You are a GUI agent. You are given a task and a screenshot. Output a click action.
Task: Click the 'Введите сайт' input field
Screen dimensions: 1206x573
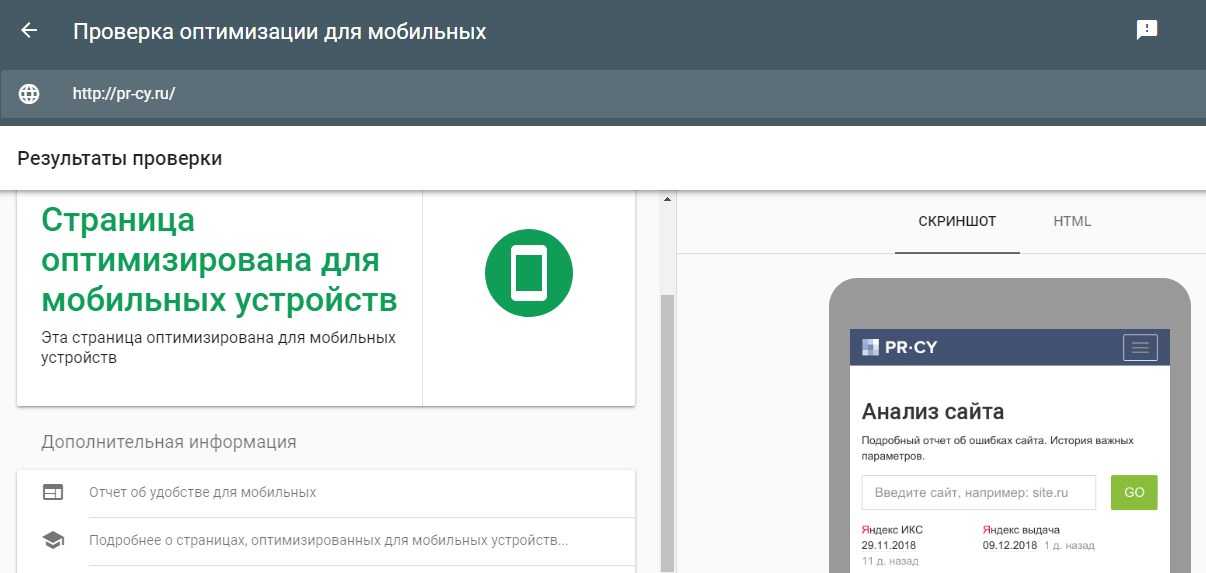[978, 493]
